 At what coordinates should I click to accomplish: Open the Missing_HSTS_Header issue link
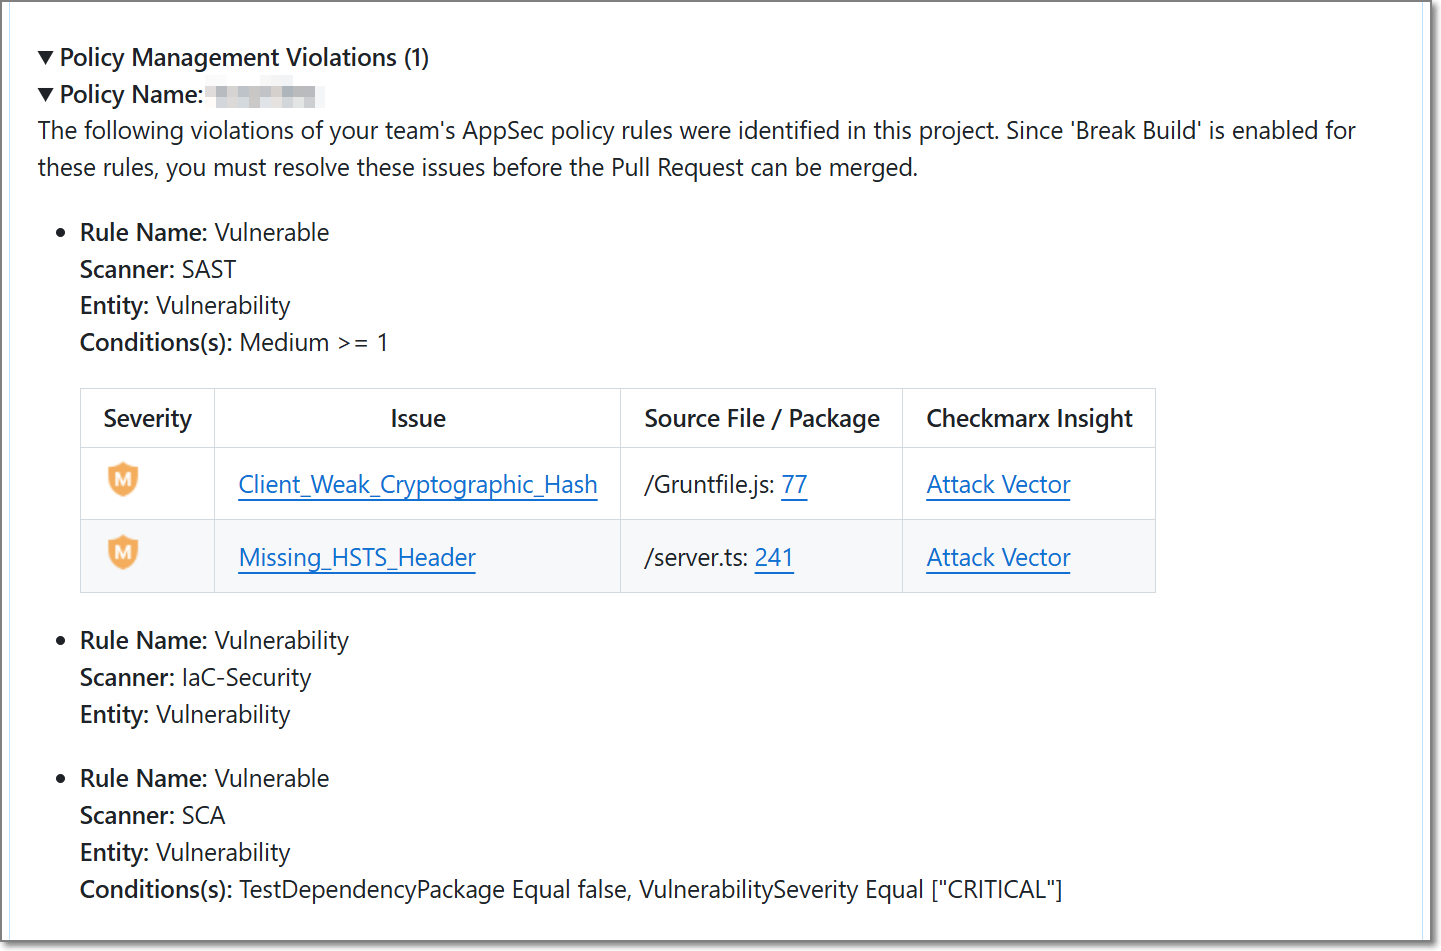[357, 558]
